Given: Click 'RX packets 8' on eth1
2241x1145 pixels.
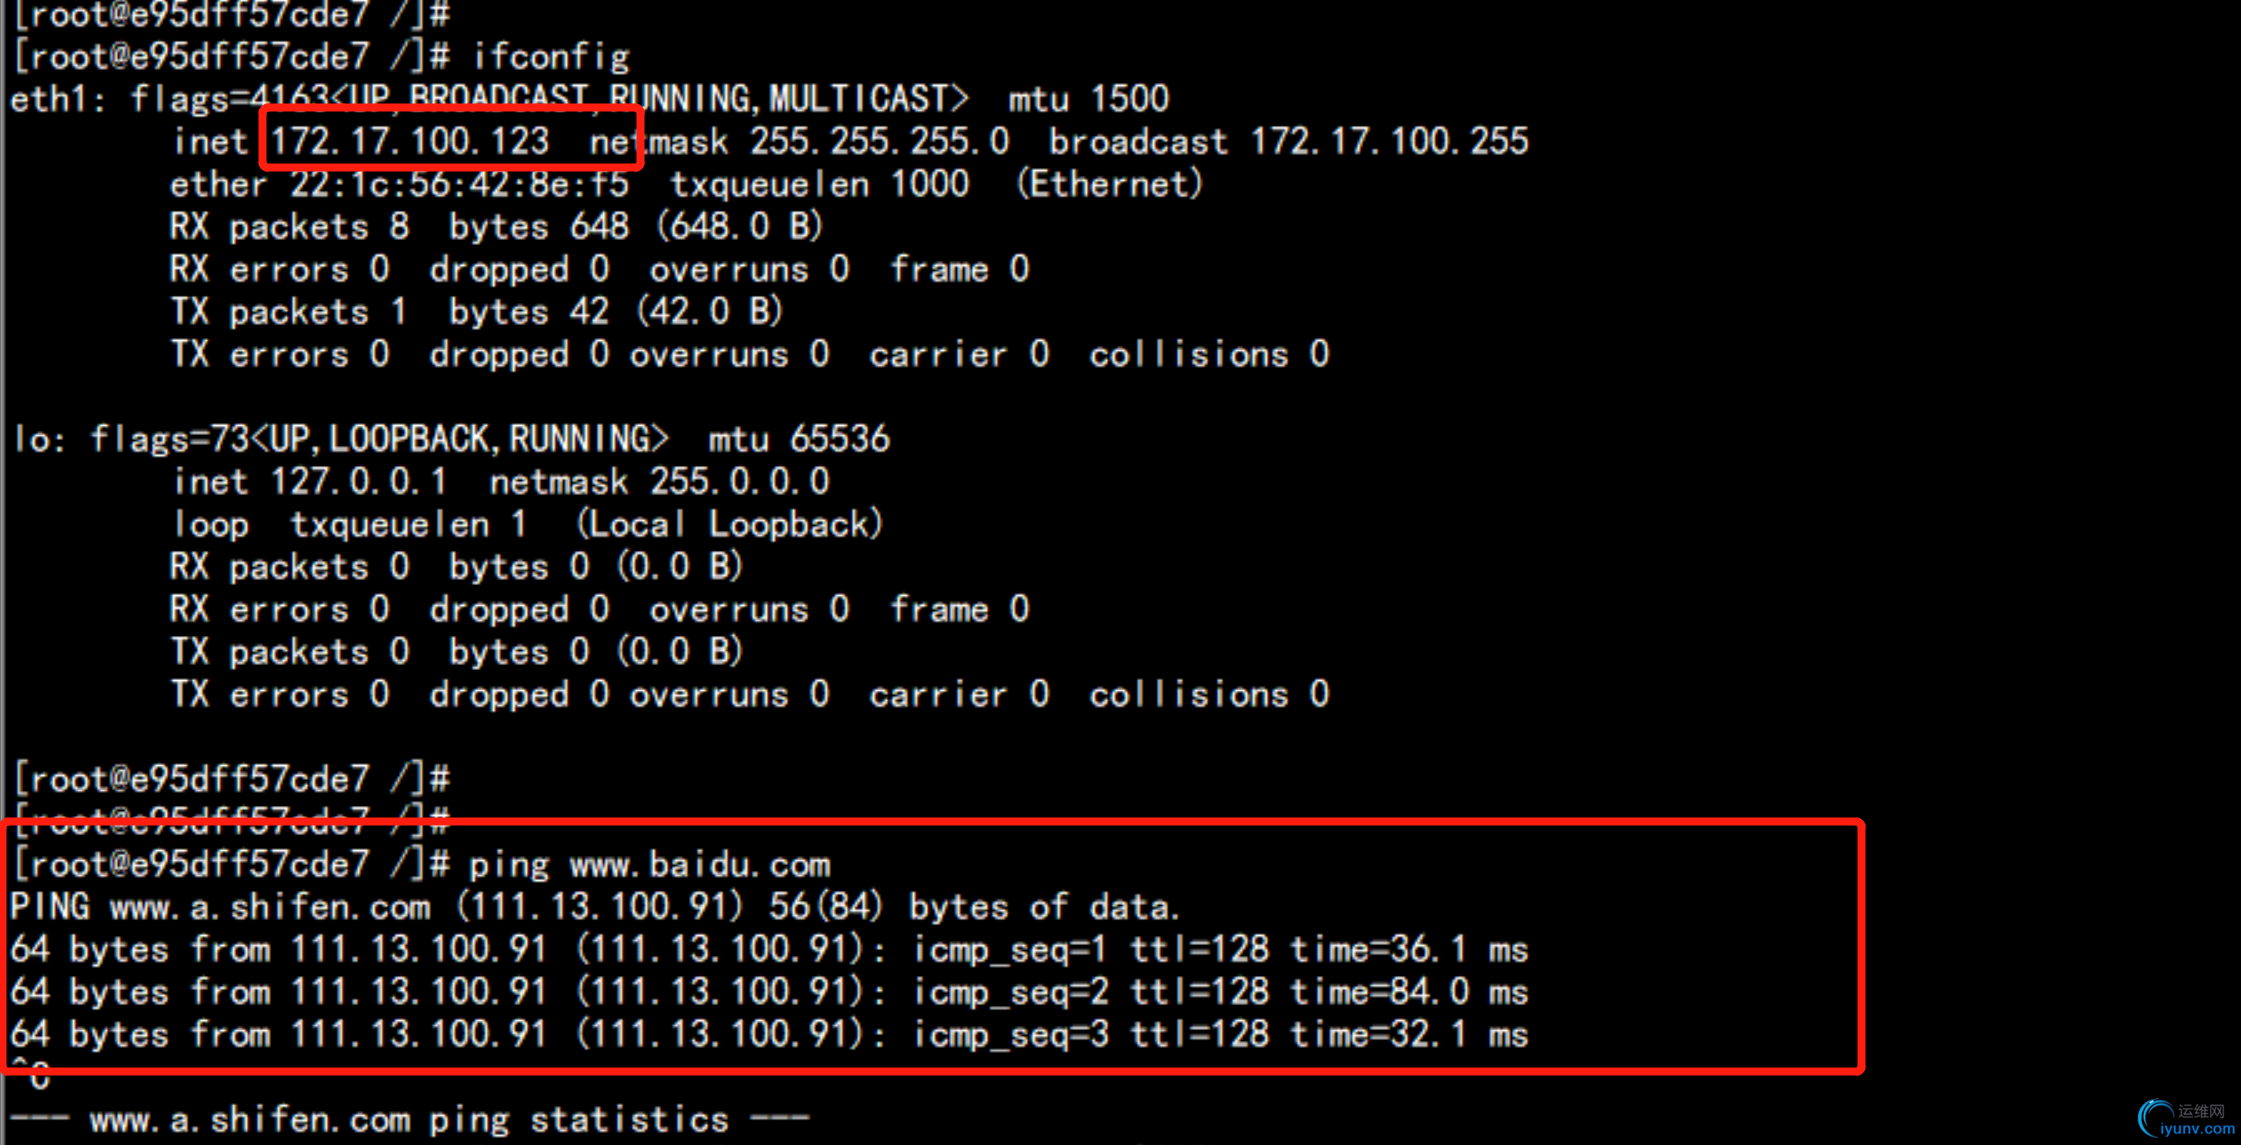Looking at the screenshot, I should click(x=289, y=227).
